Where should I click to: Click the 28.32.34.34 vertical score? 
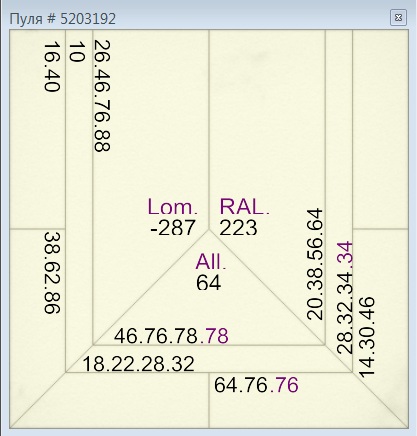[345, 298]
